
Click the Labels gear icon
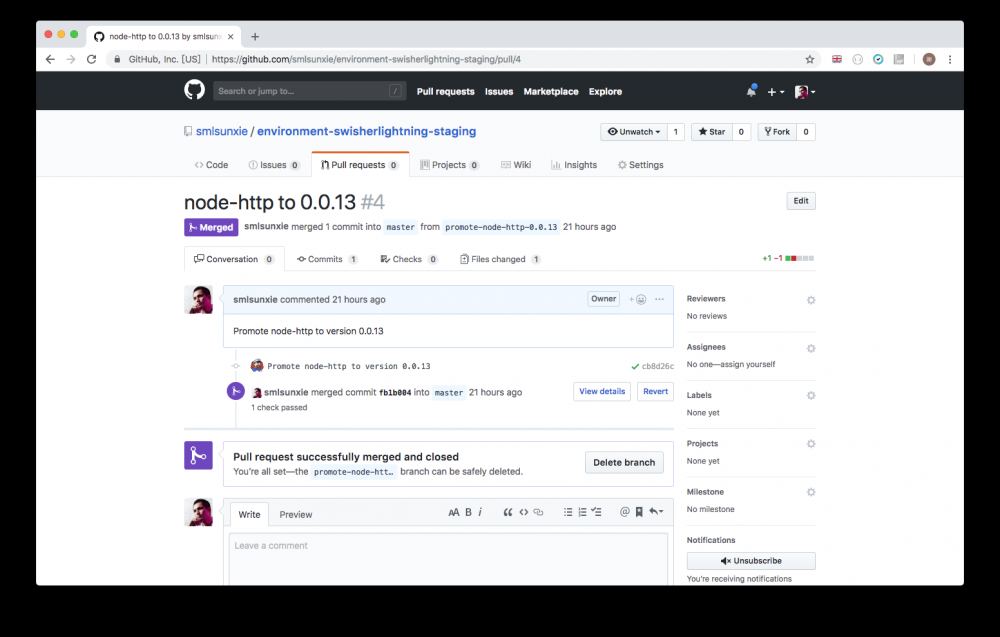[x=811, y=395]
